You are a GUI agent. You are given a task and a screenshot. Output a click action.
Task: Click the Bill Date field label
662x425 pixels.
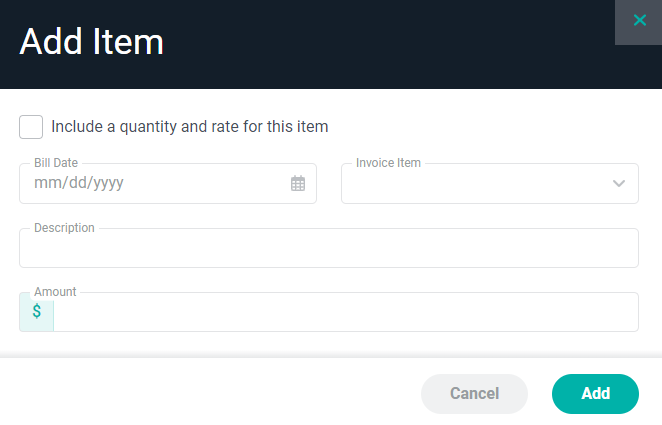tap(56, 162)
